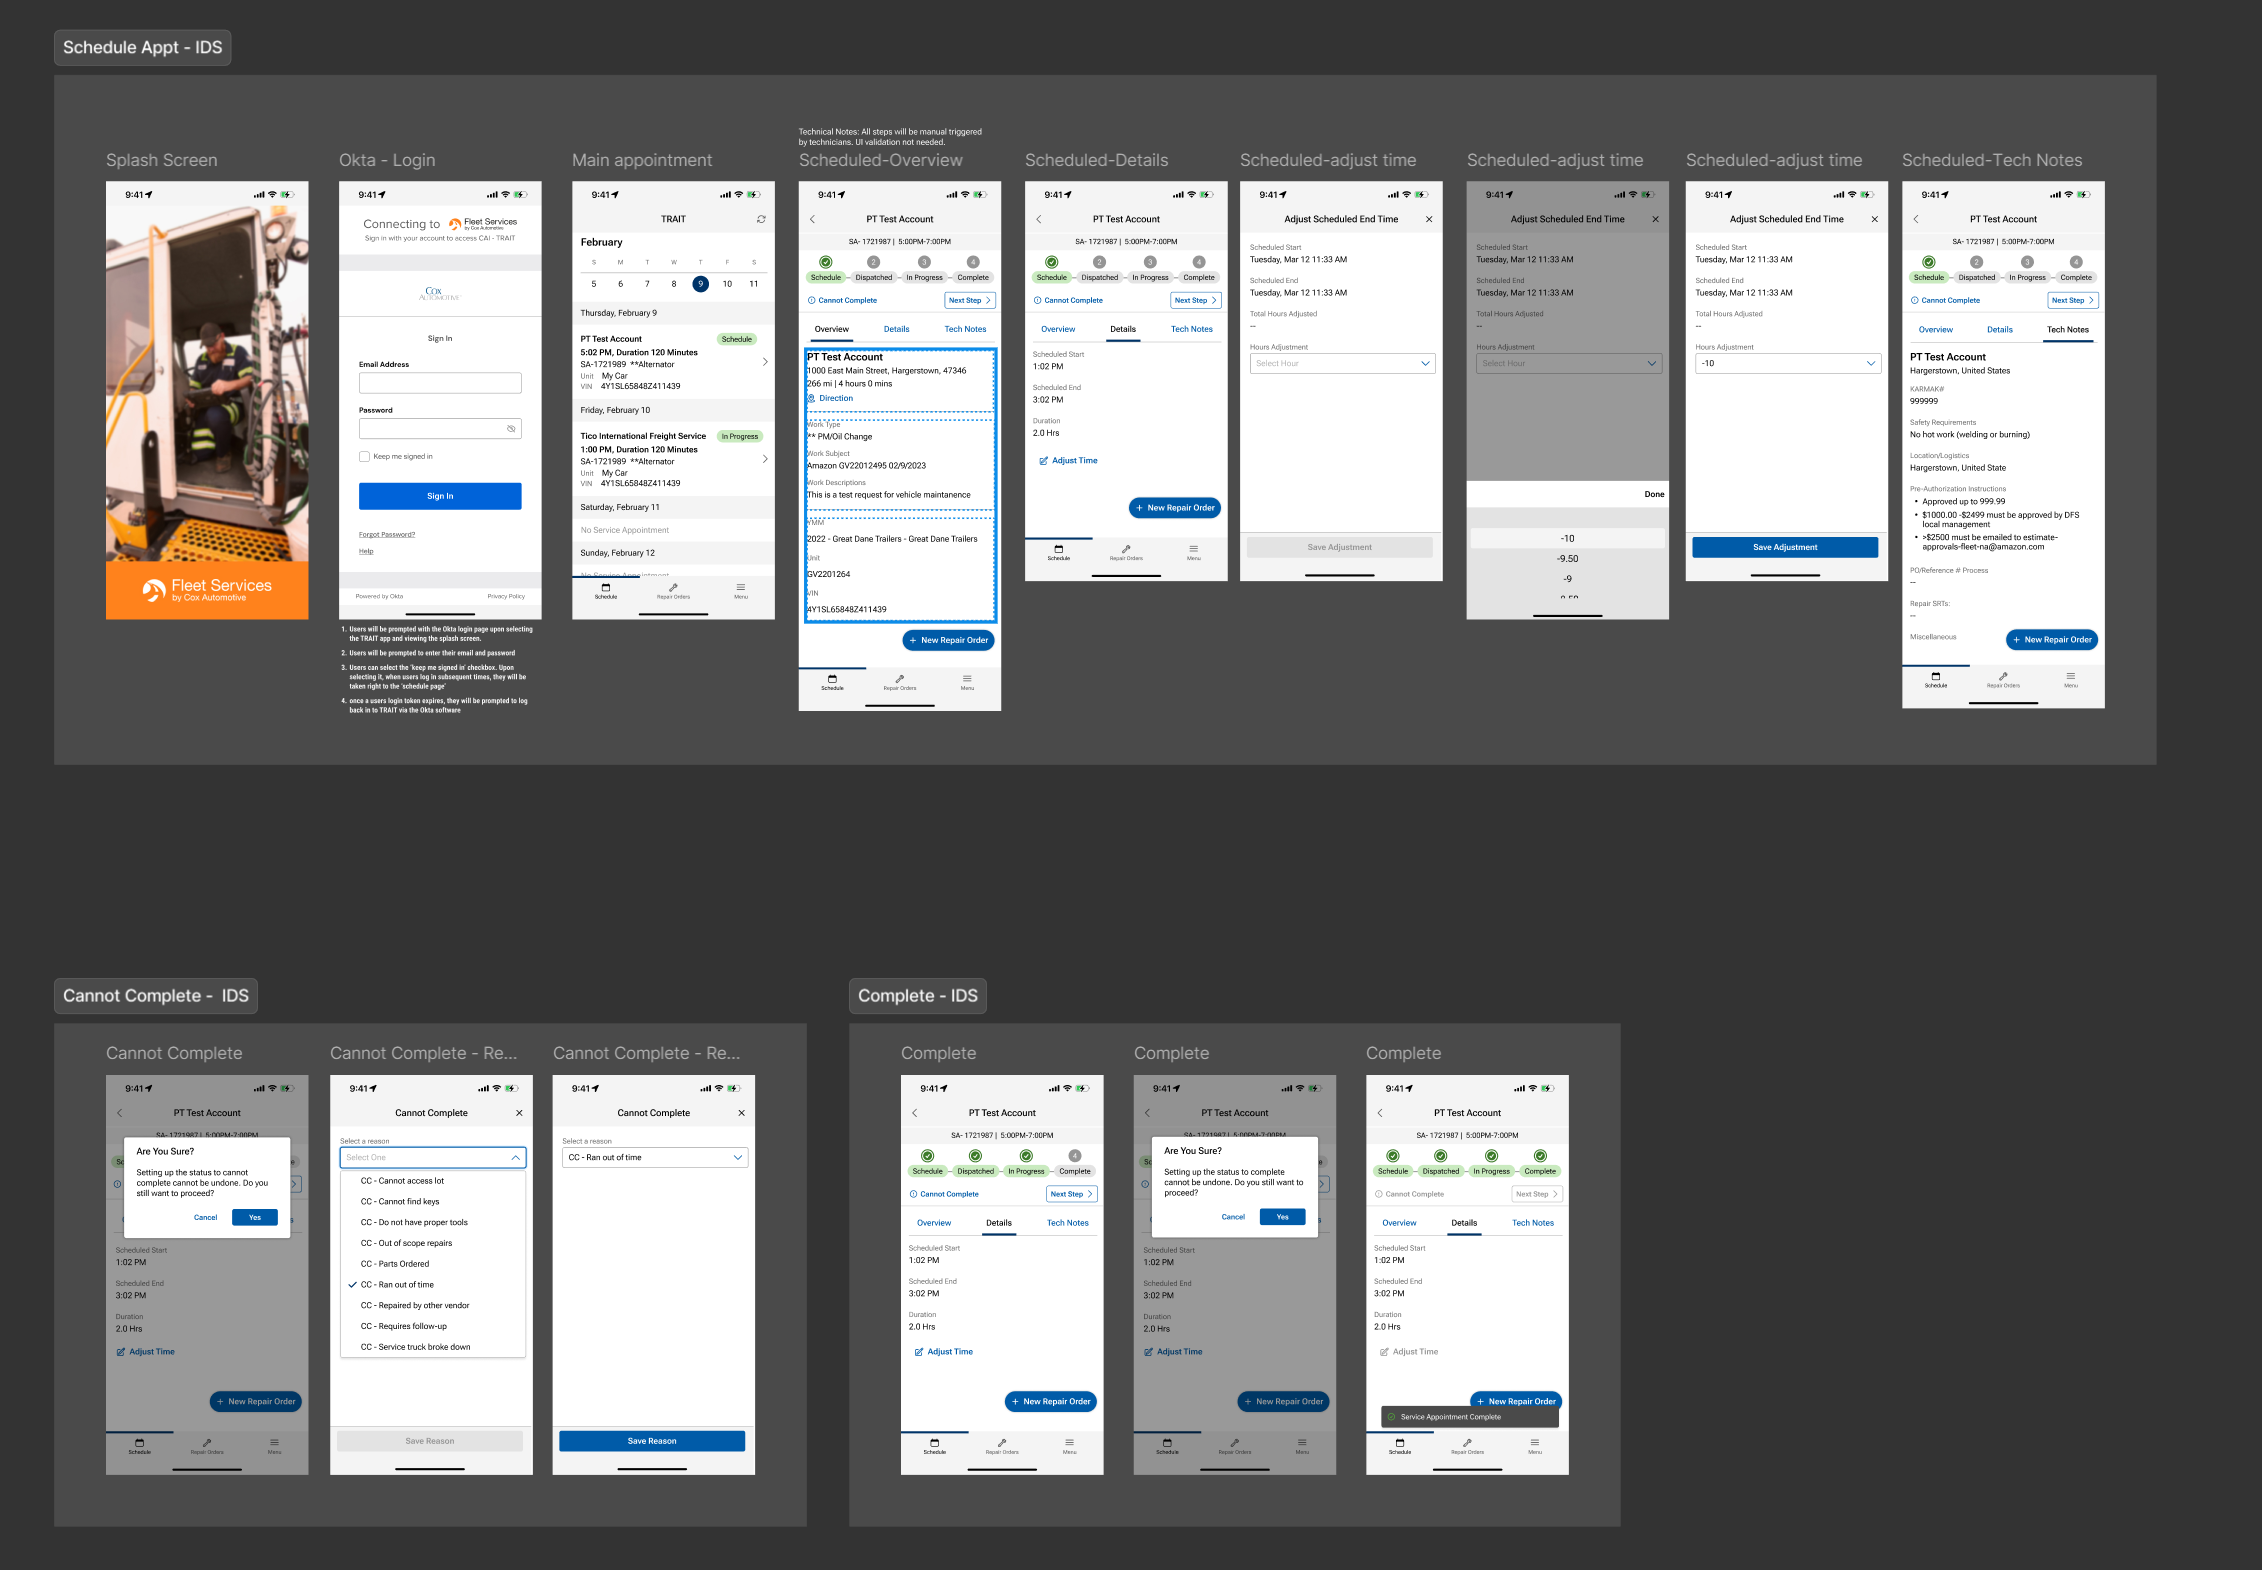Select checked 'CC - Ran out of time' option

[397, 1285]
